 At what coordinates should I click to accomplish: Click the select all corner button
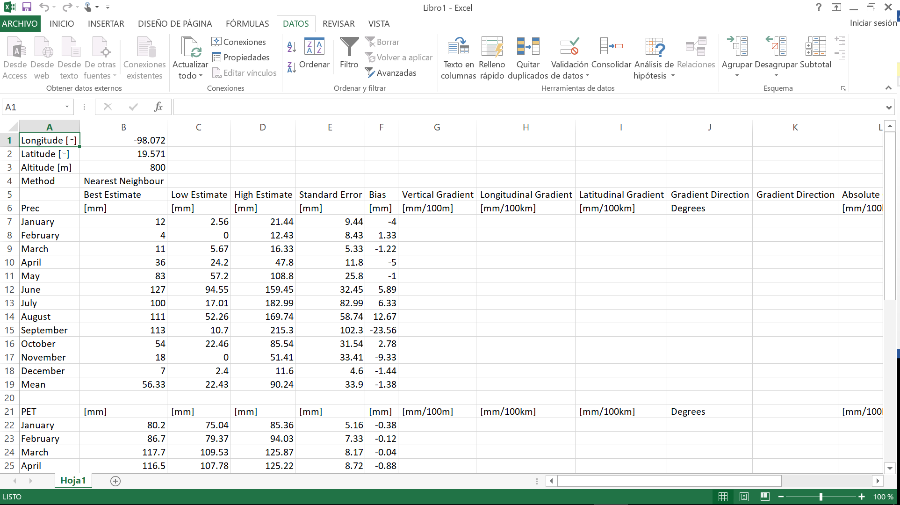coord(9,127)
